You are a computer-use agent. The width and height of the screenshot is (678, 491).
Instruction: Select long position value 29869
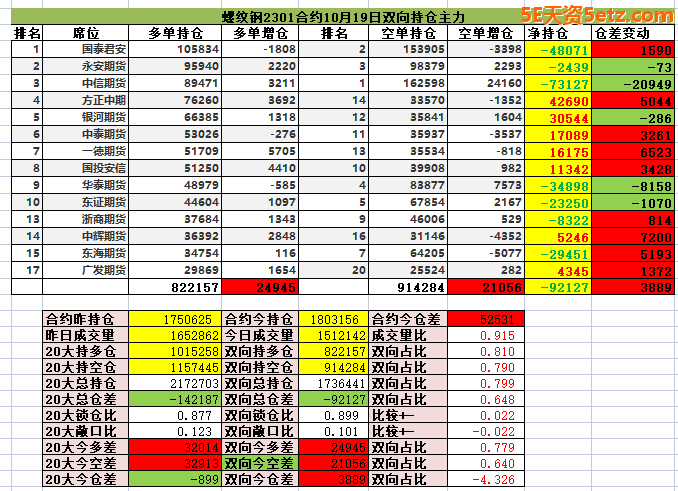(175, 270)
